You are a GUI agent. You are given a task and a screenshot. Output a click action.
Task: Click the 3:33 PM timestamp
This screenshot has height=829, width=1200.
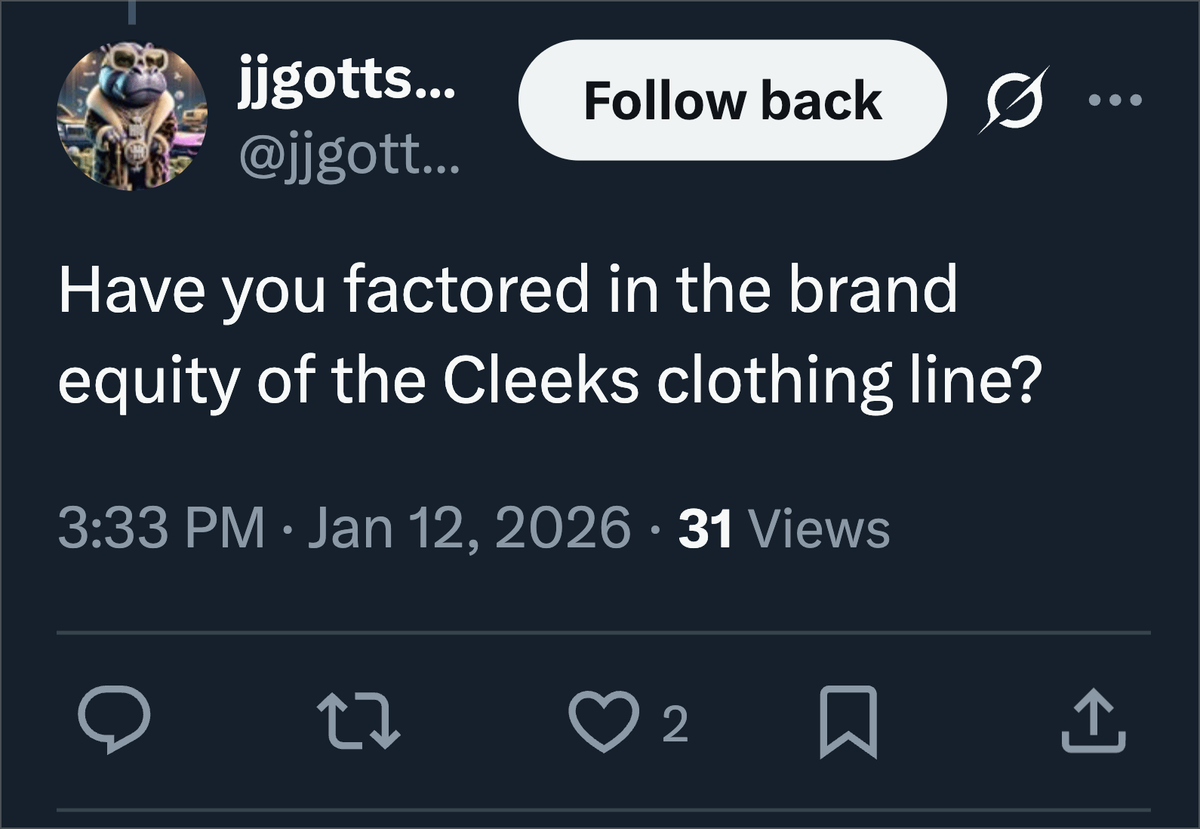[161, 529]
